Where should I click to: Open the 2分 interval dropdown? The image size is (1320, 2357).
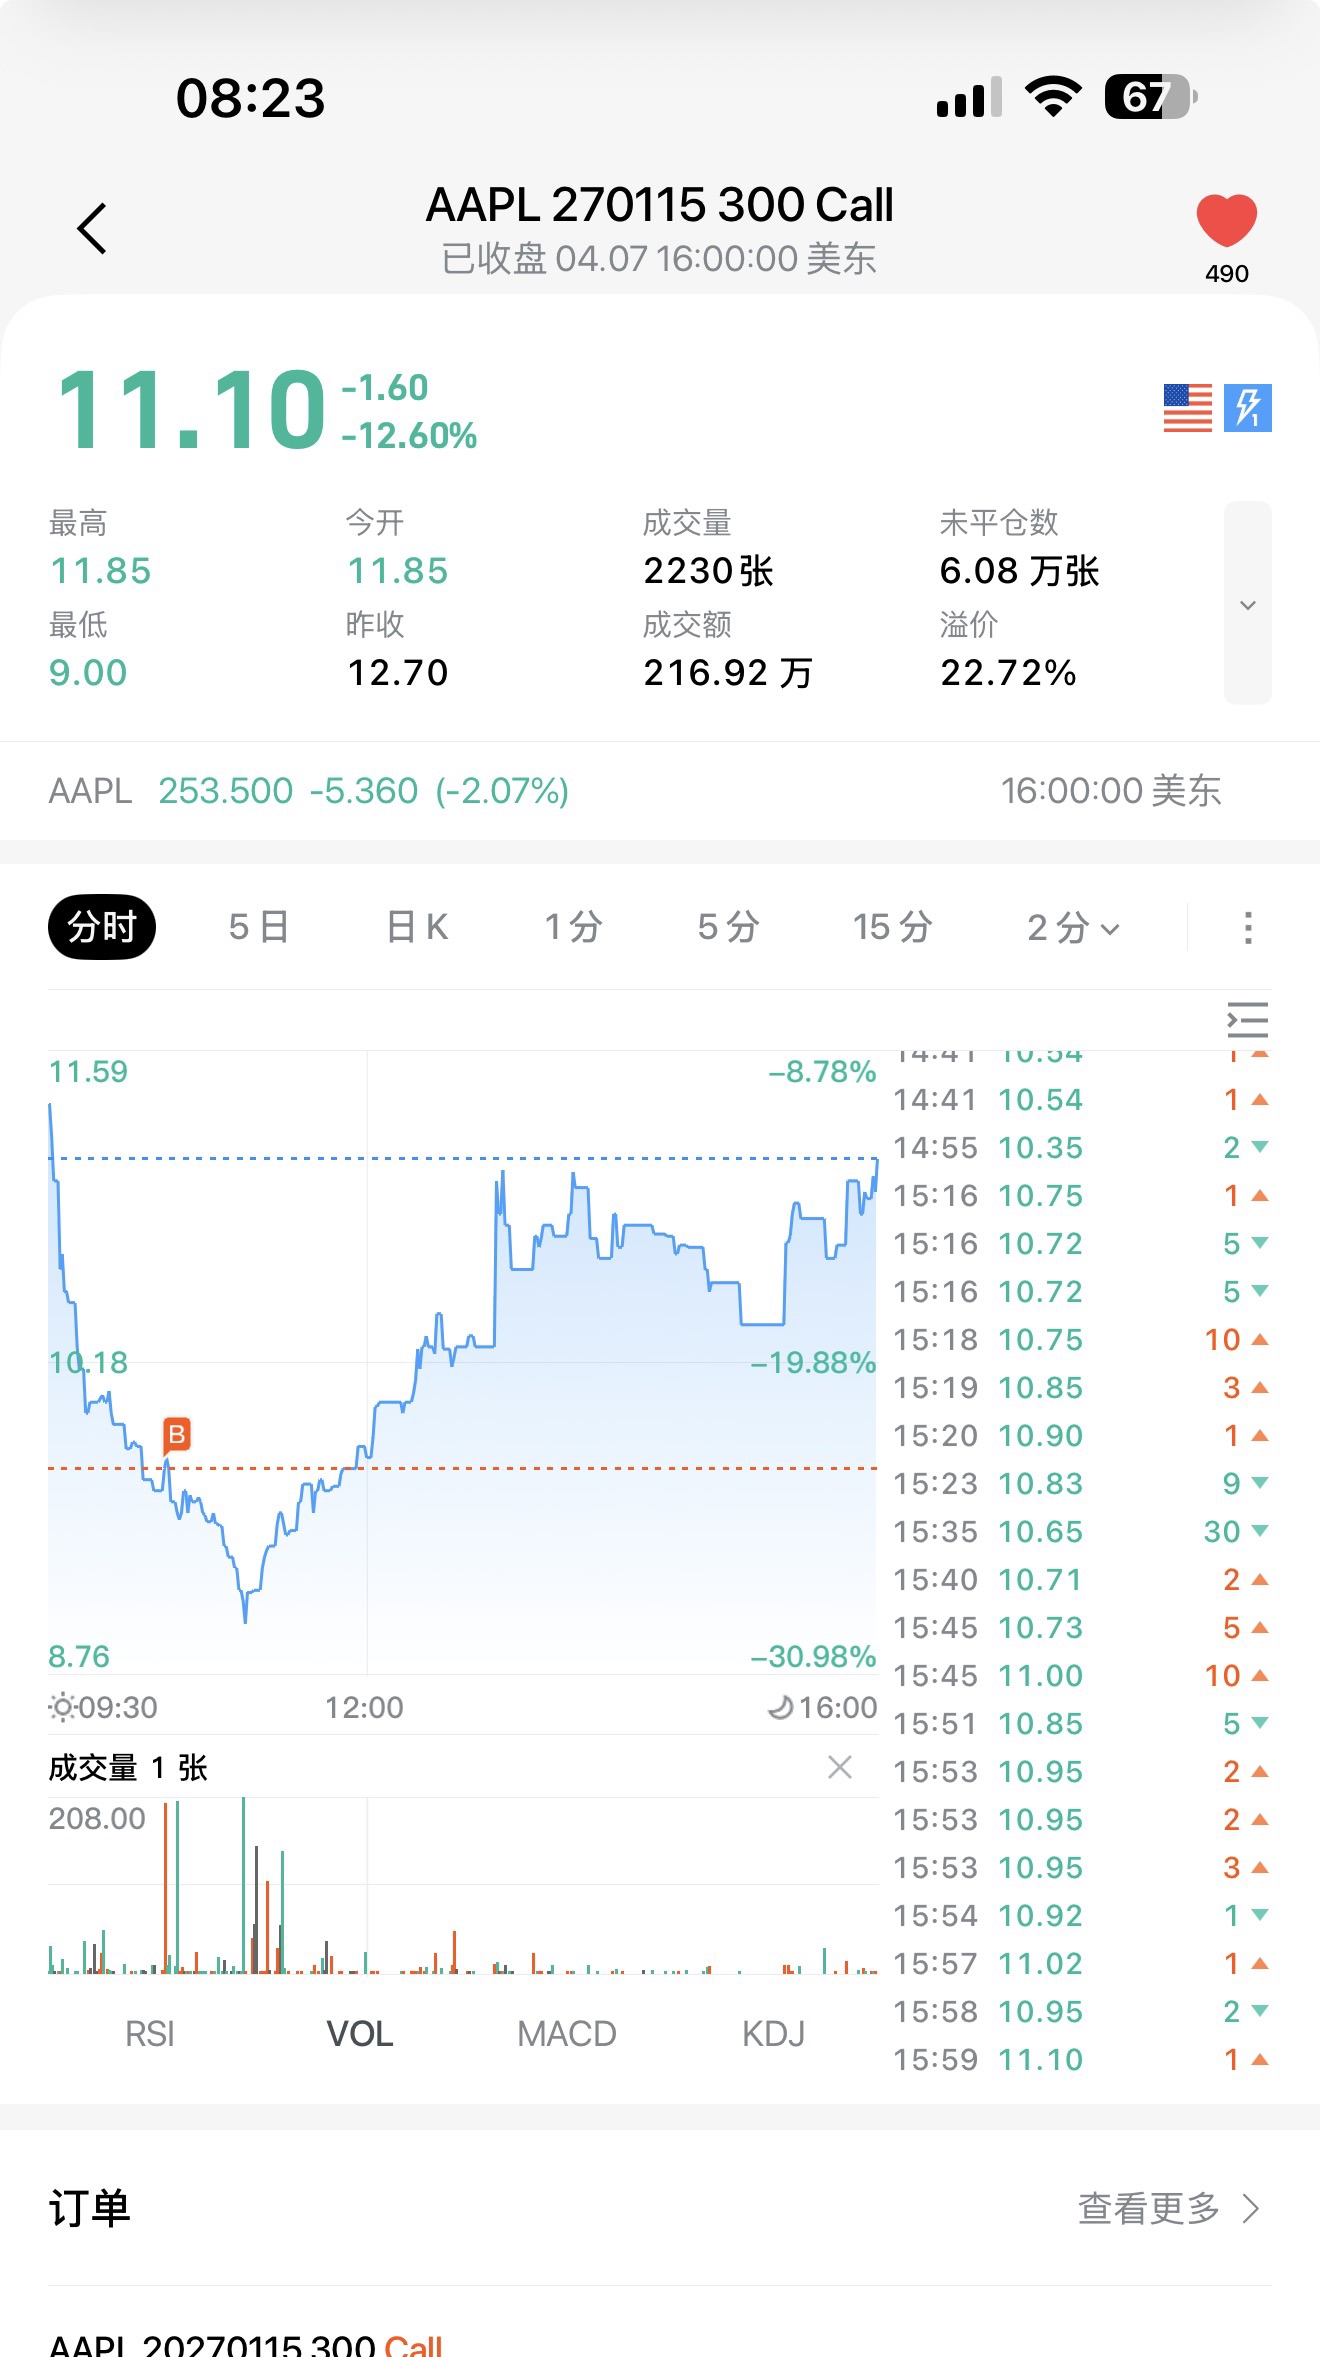tap(1072, 927)
